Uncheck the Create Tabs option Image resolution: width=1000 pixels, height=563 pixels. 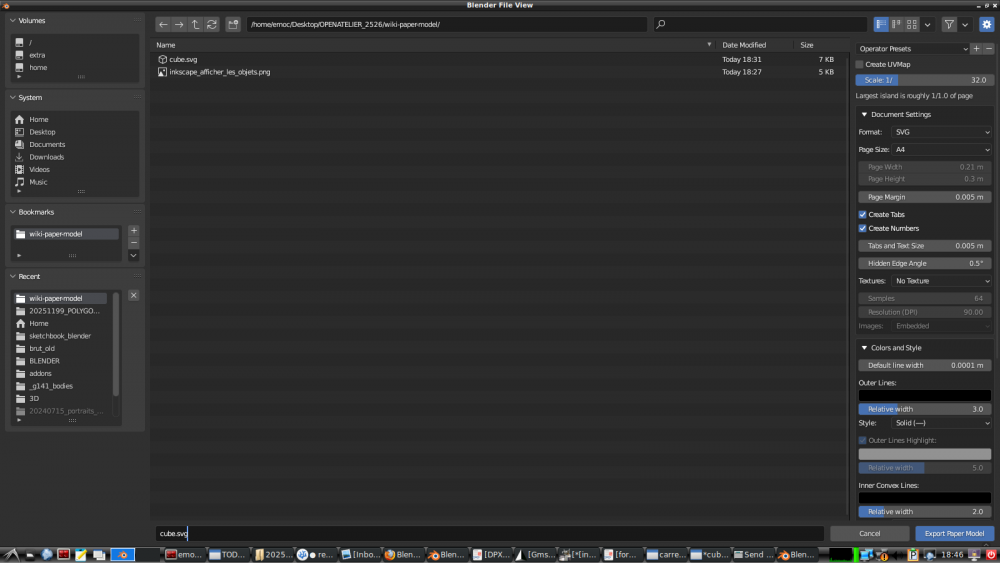click(863, 215)
